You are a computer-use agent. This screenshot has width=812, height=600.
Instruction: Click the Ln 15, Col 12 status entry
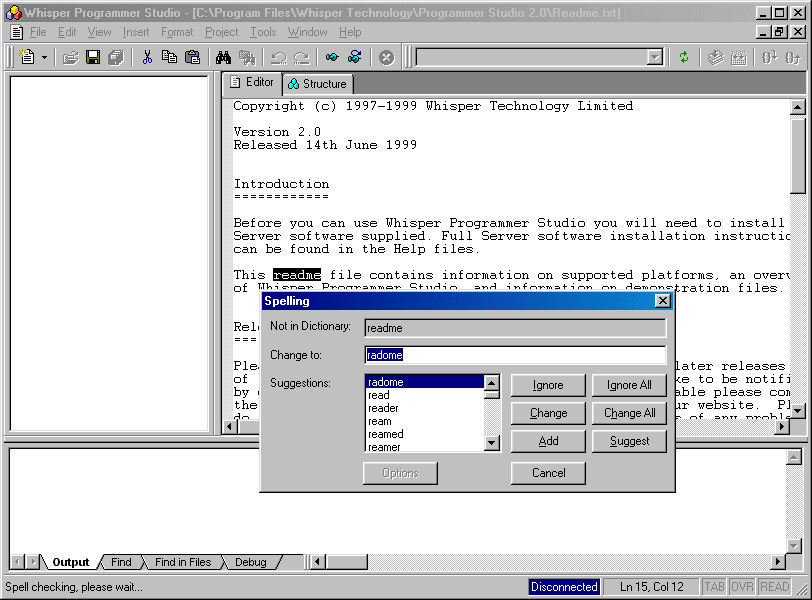click(651, 587)
